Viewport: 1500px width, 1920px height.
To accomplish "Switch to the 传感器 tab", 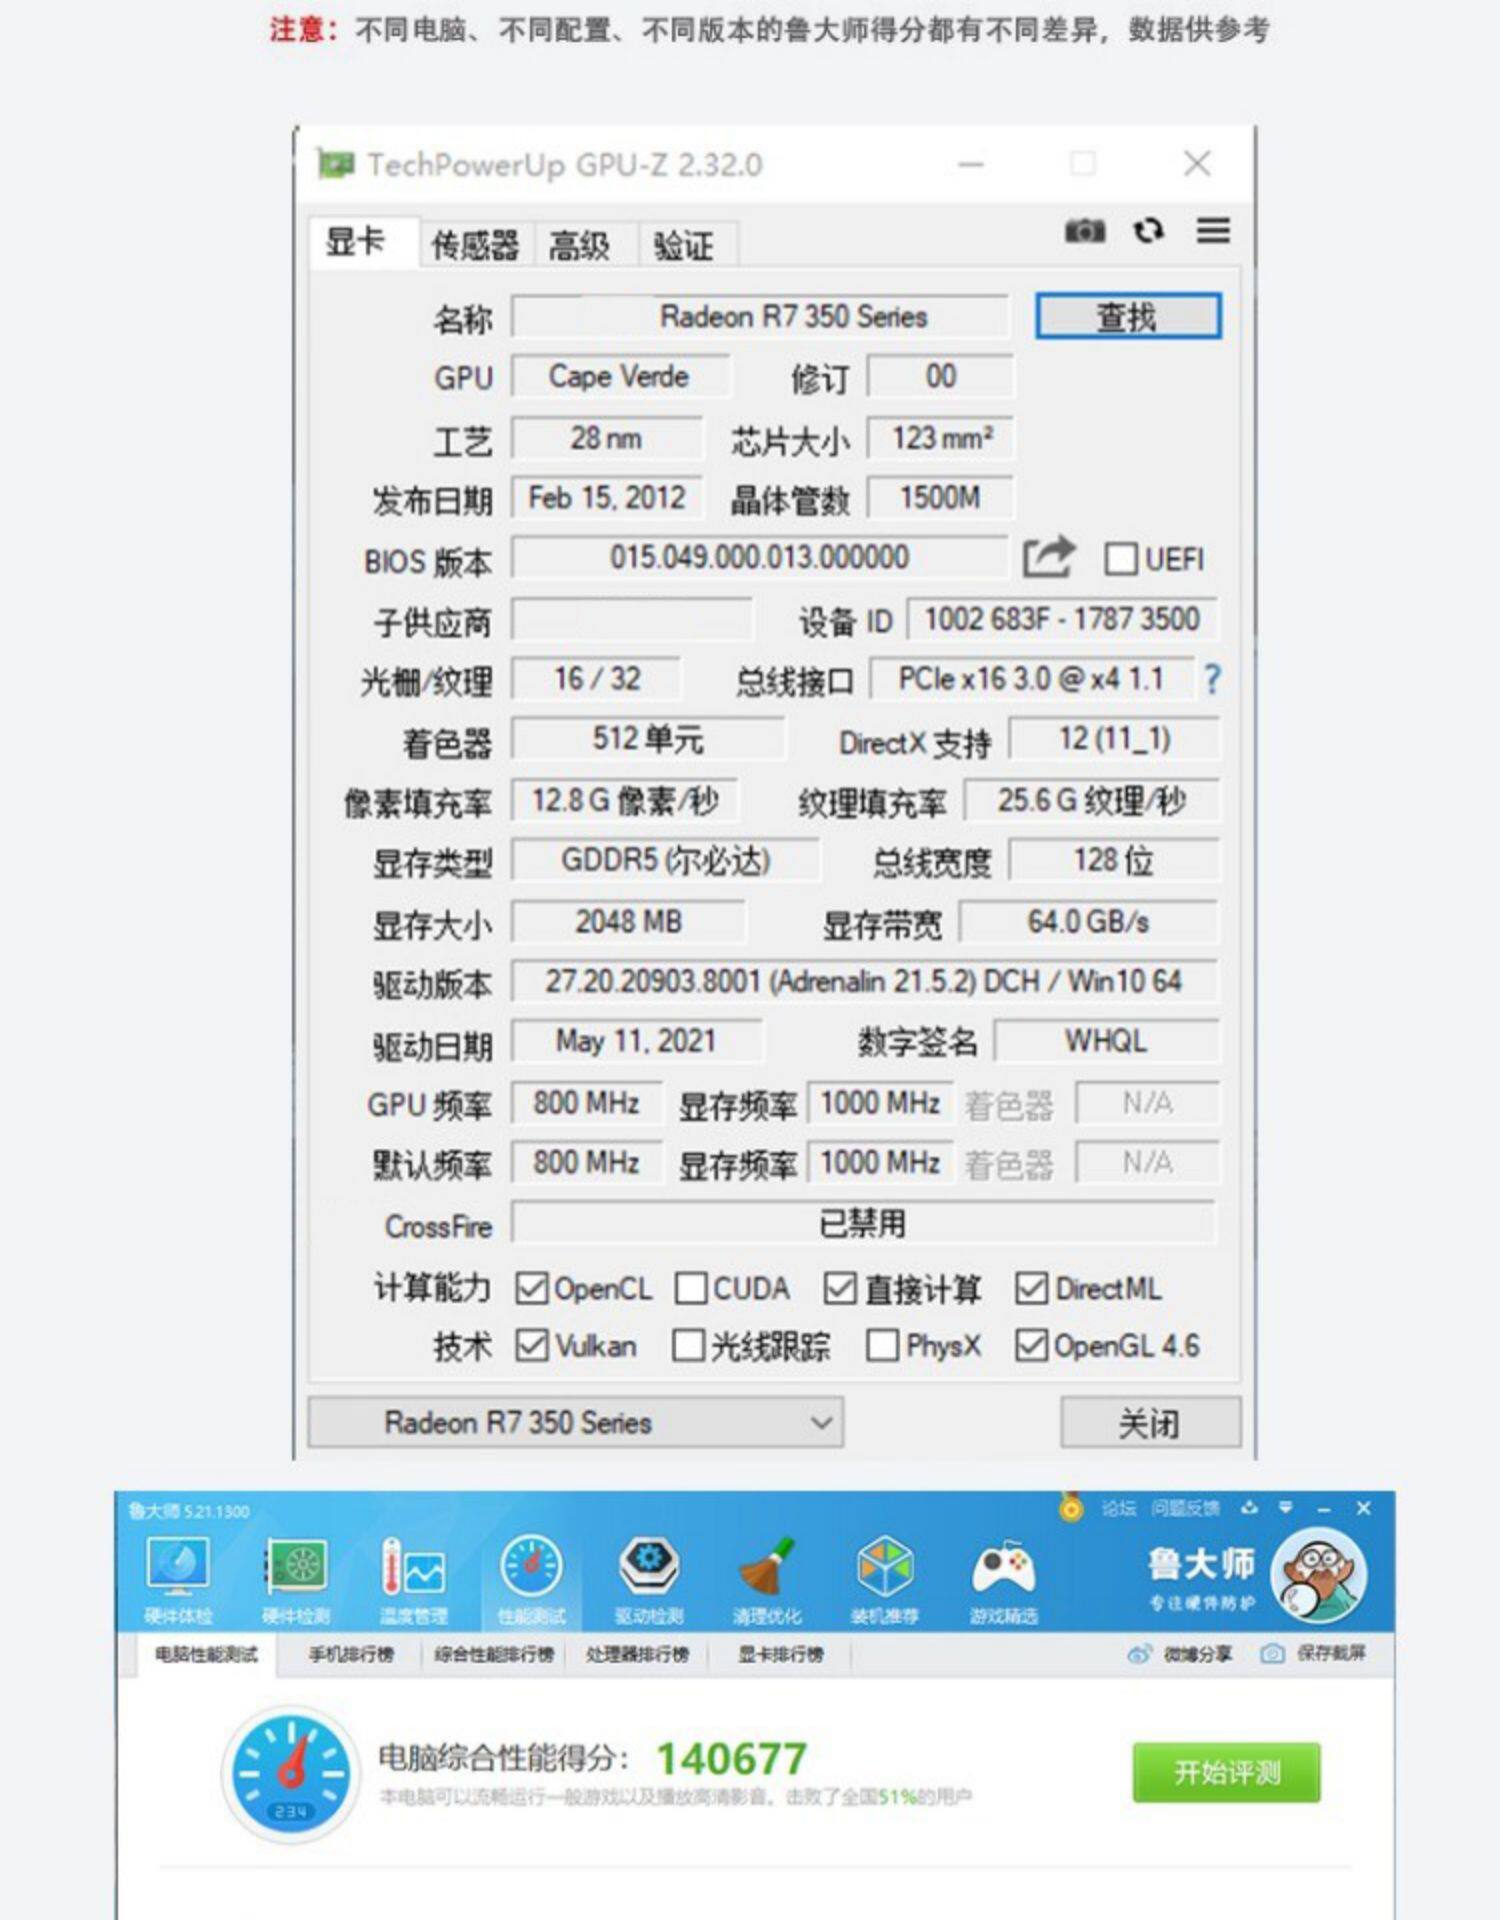I will (475, 245).
